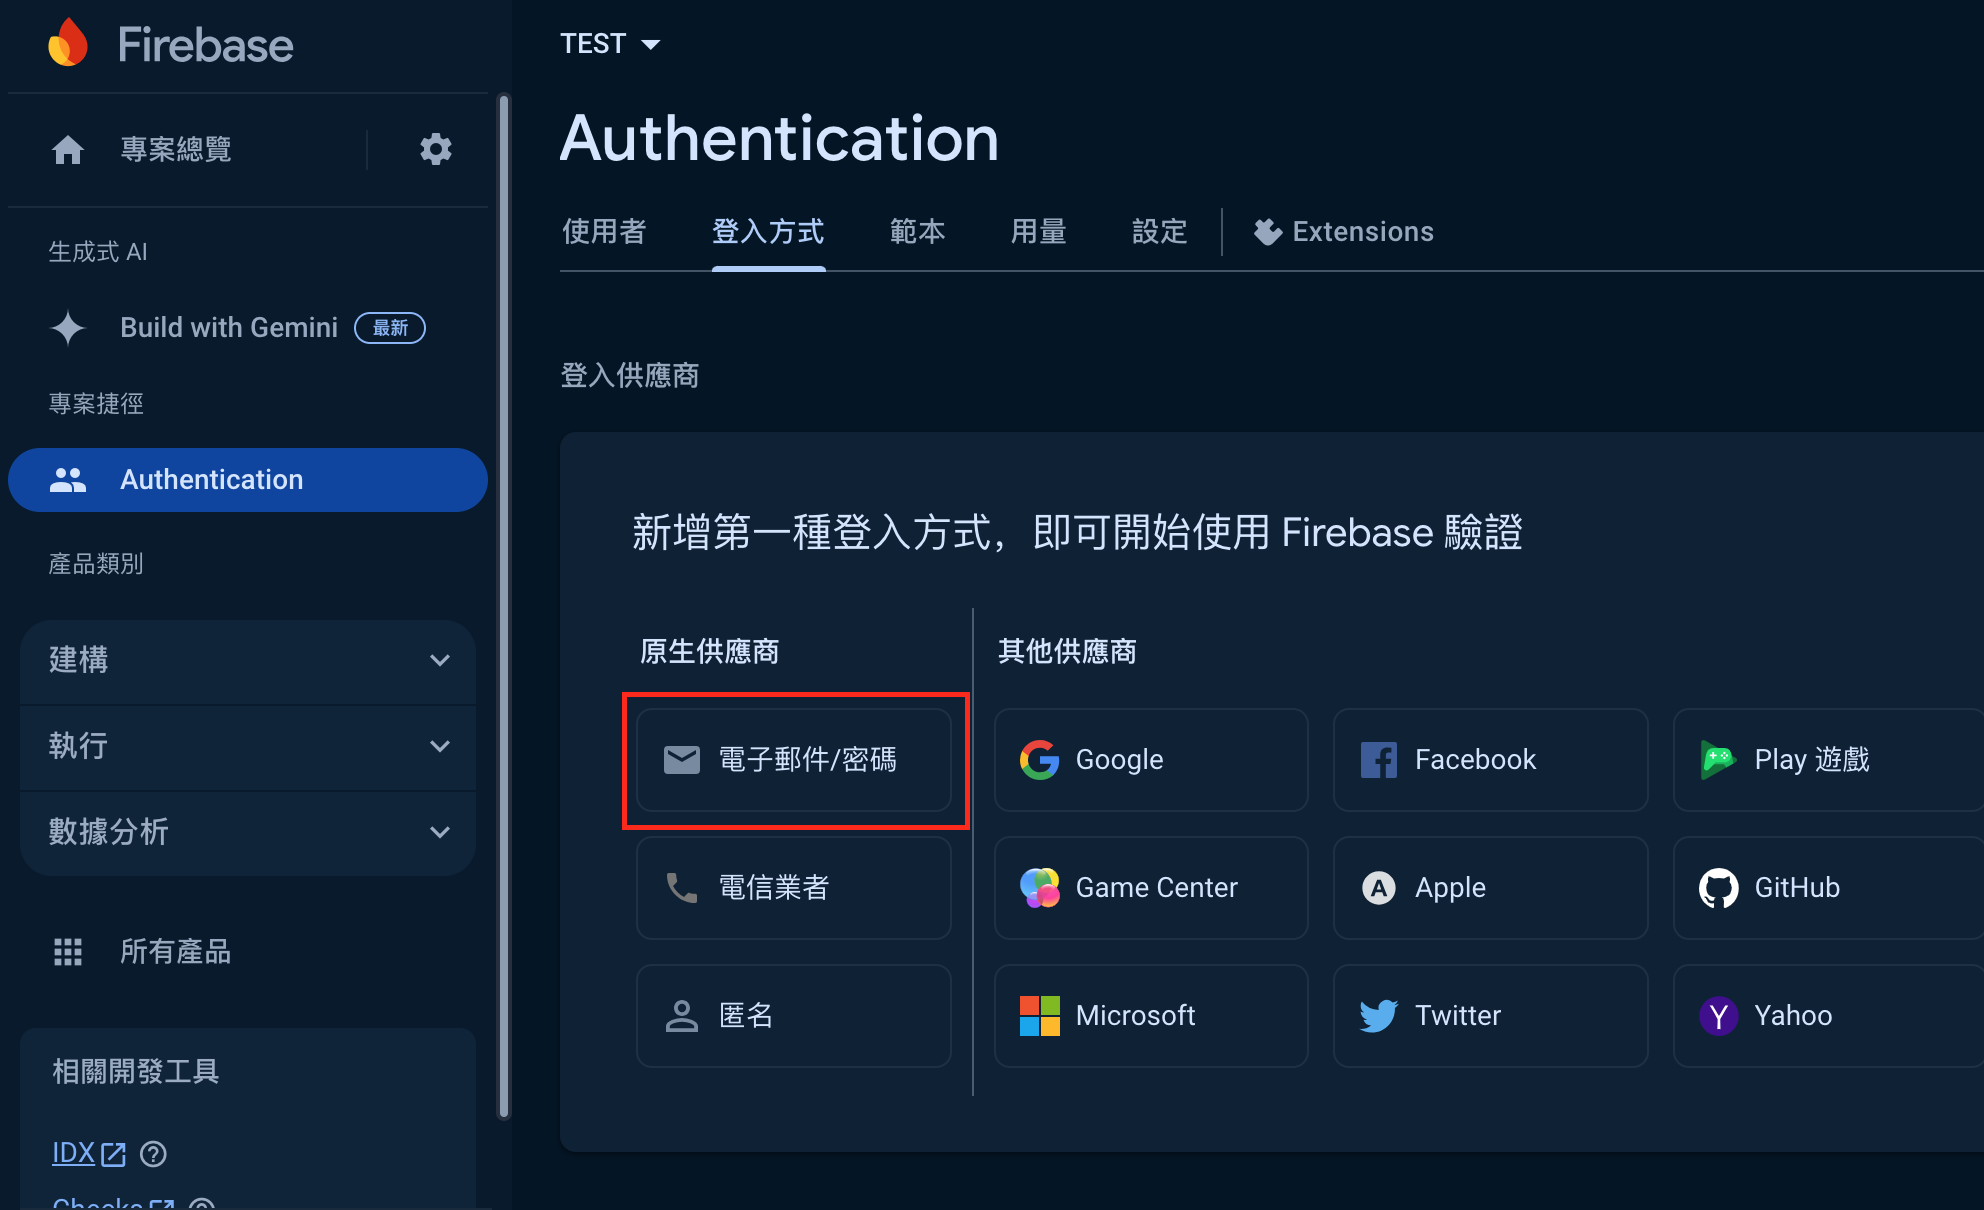This screenshot has width=1984, height=1210.
Task: Click the Firebase home 專案總覽 icon
Action: 67,149
